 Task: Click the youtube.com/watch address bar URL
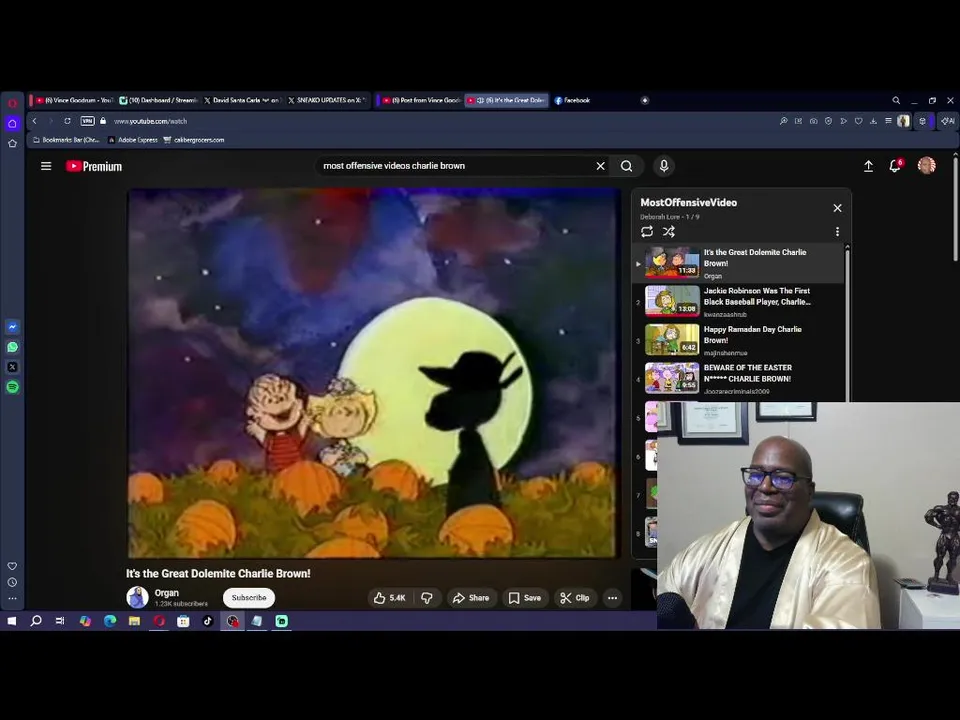pos(151,121)
